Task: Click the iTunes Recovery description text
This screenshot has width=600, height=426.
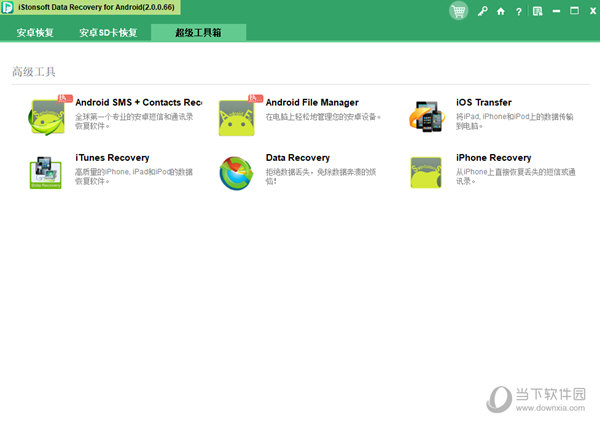Action: click(x=134, y=176)
